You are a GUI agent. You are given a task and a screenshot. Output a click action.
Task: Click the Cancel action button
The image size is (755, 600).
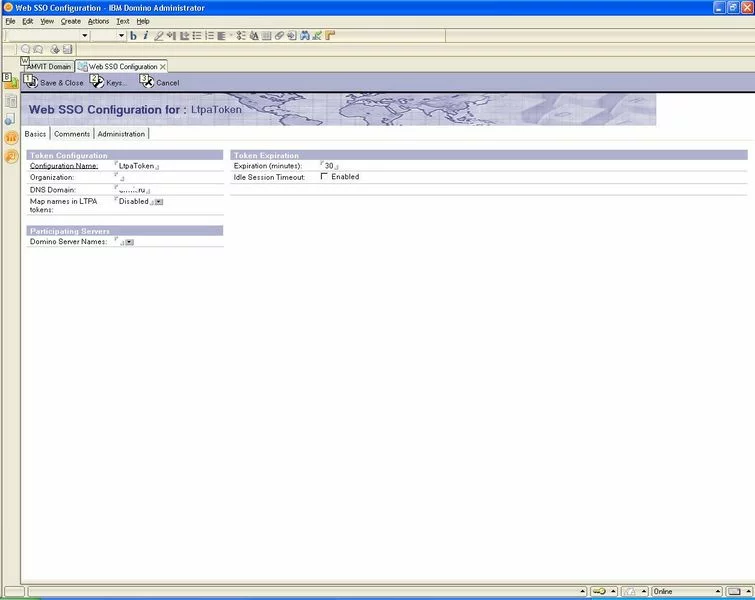[x=160, y=83]
